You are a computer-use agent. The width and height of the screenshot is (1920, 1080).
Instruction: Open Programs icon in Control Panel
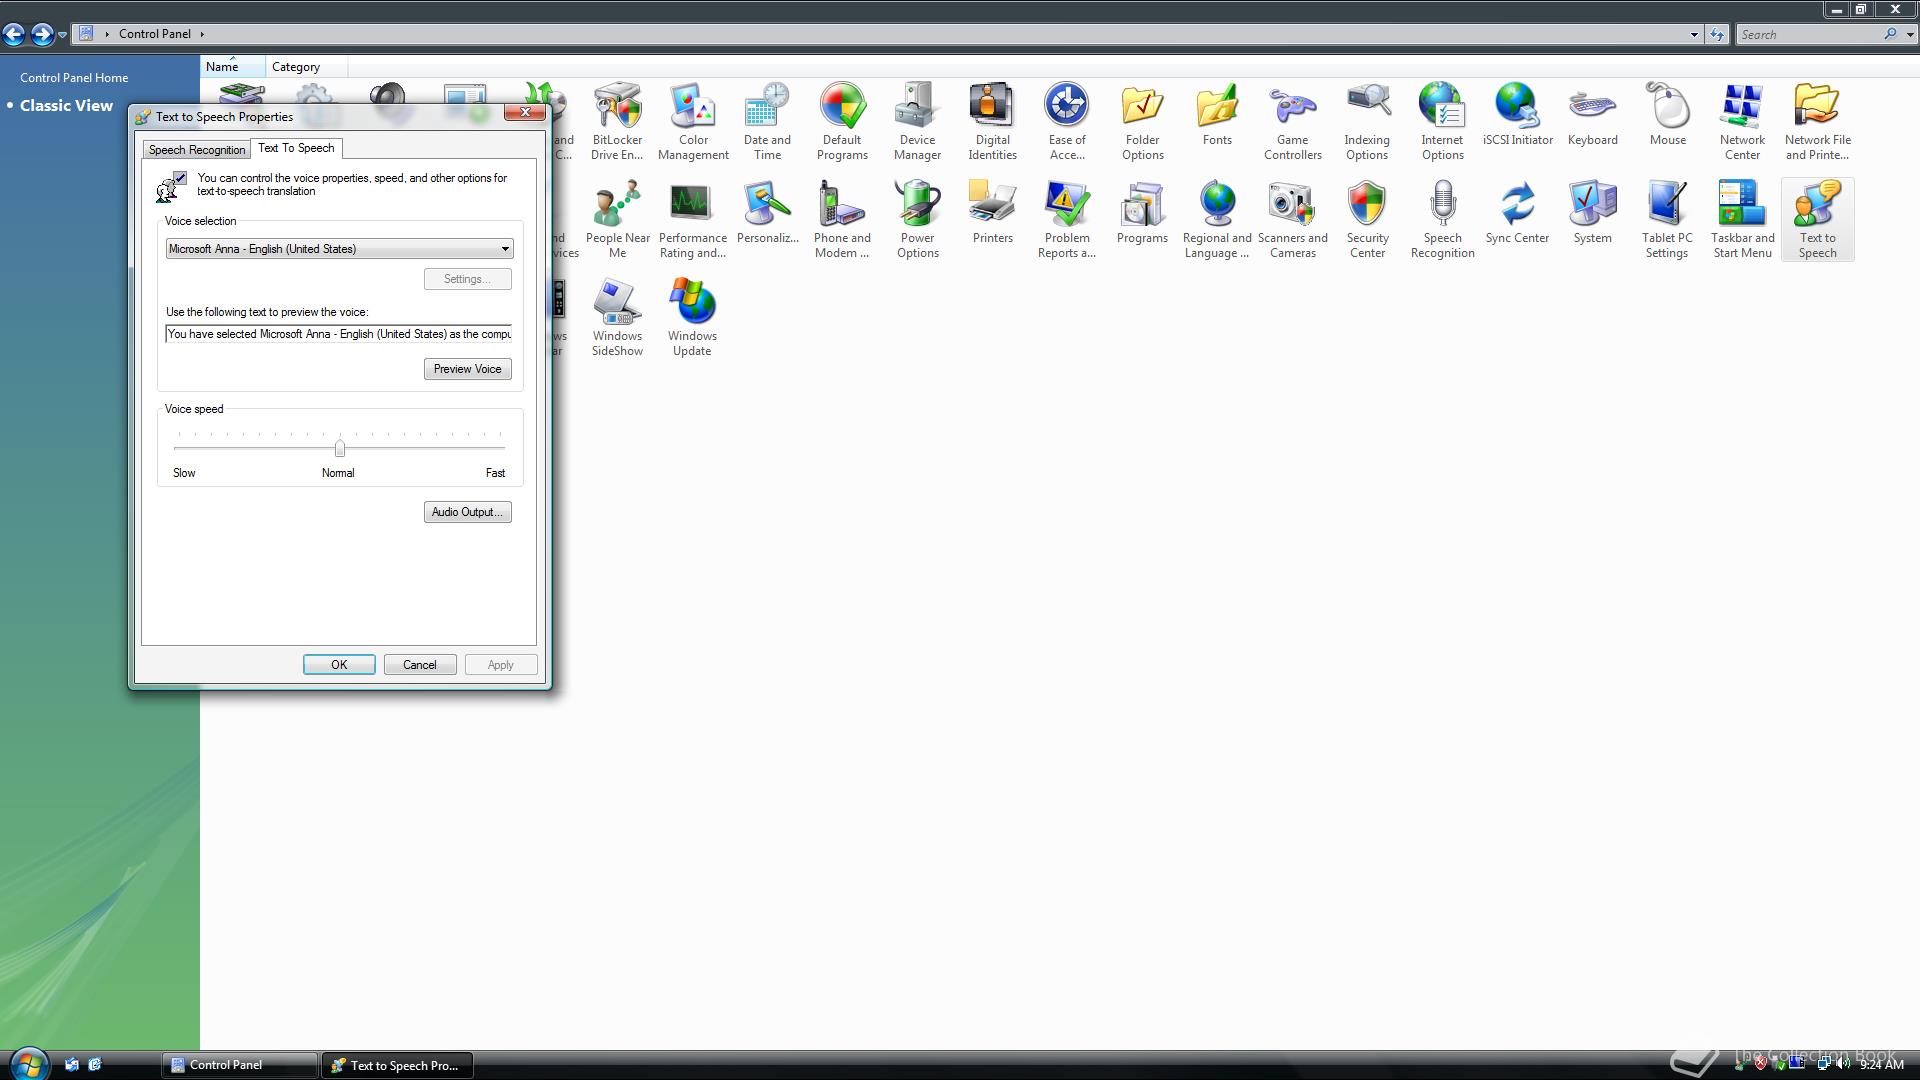[1142, 212]
